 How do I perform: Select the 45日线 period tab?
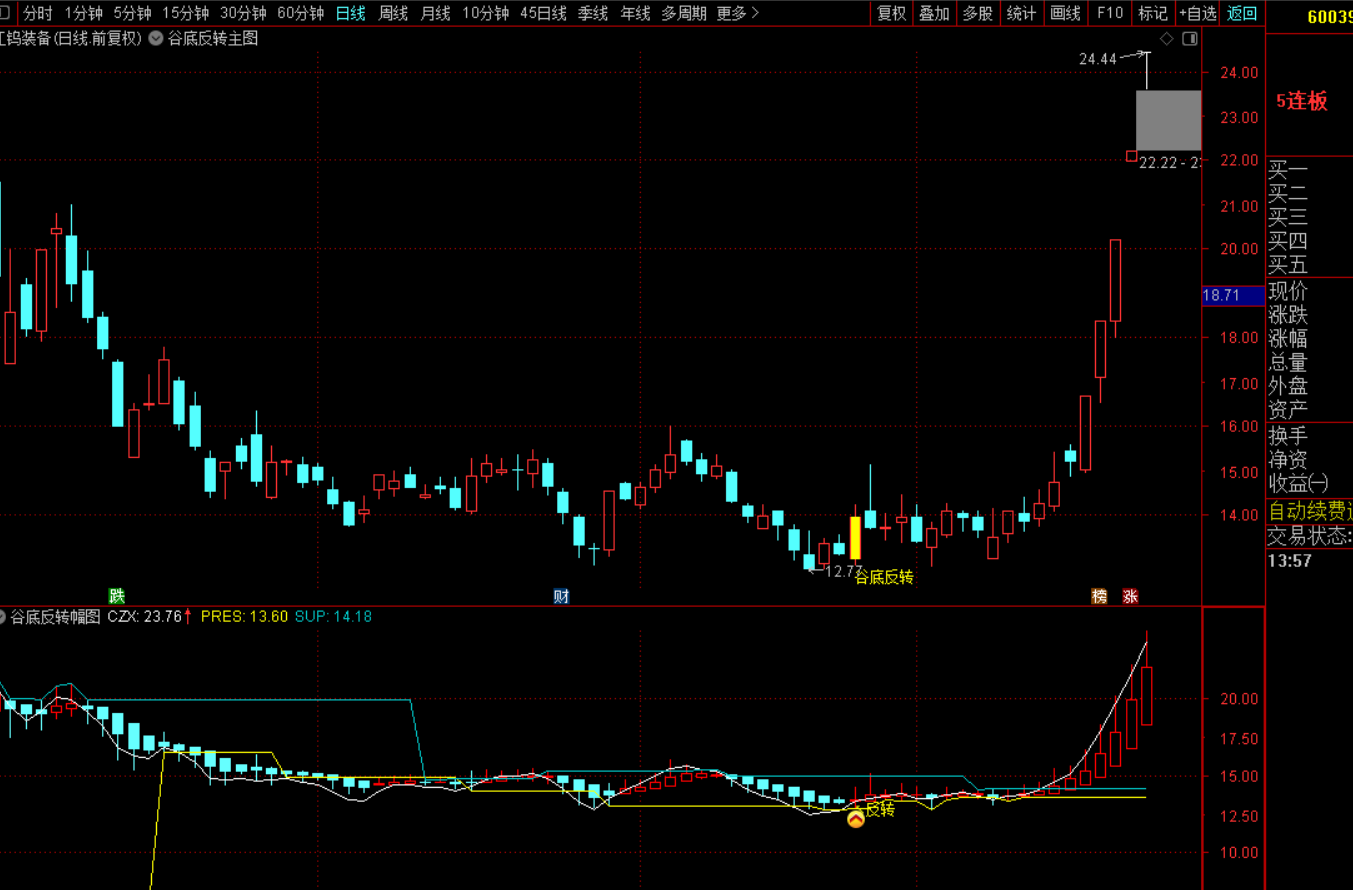tap(543, 13)
